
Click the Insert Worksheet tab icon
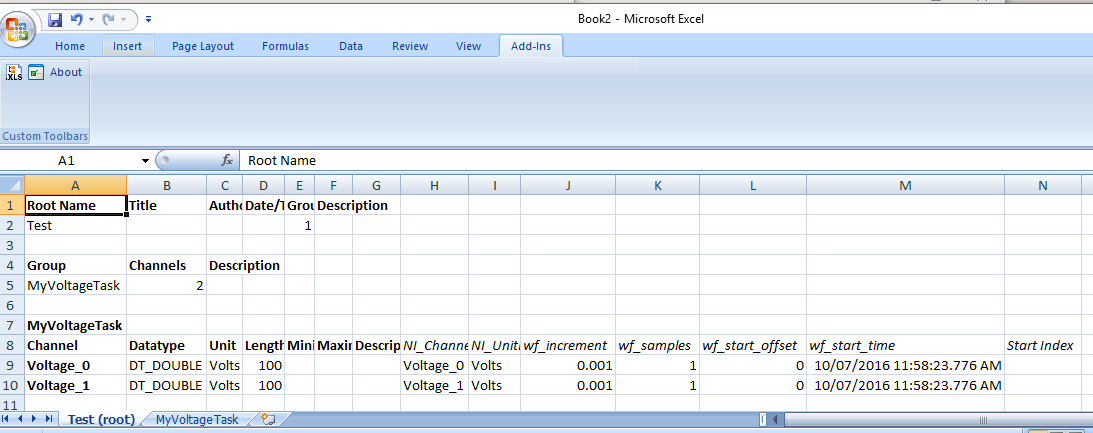268,419
